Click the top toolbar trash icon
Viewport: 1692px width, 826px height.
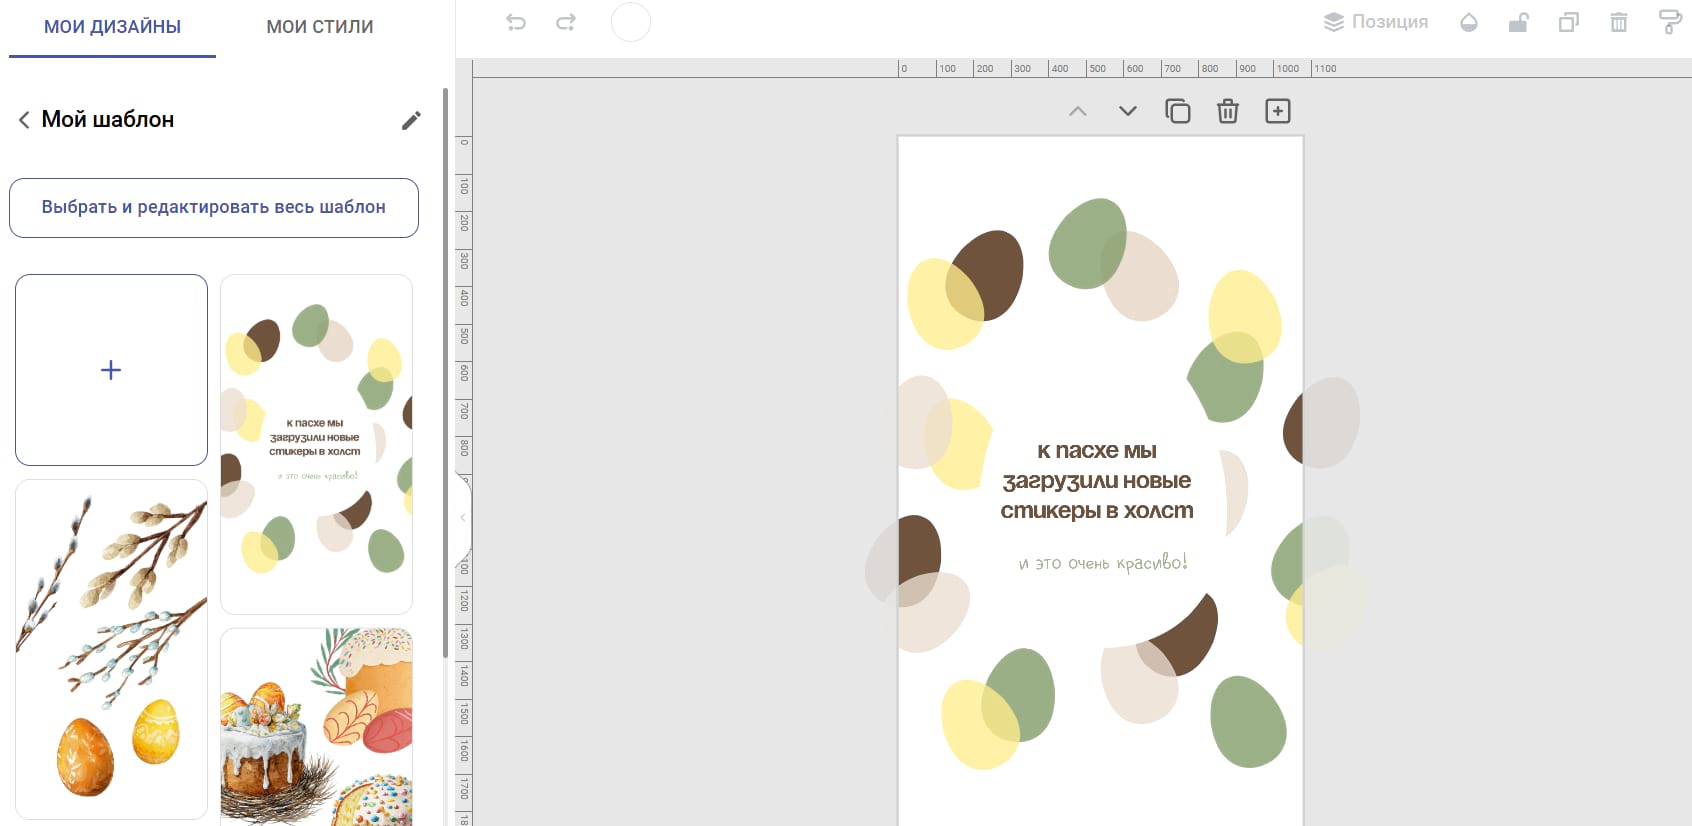pyautogui.click(x=1619, y=22)
